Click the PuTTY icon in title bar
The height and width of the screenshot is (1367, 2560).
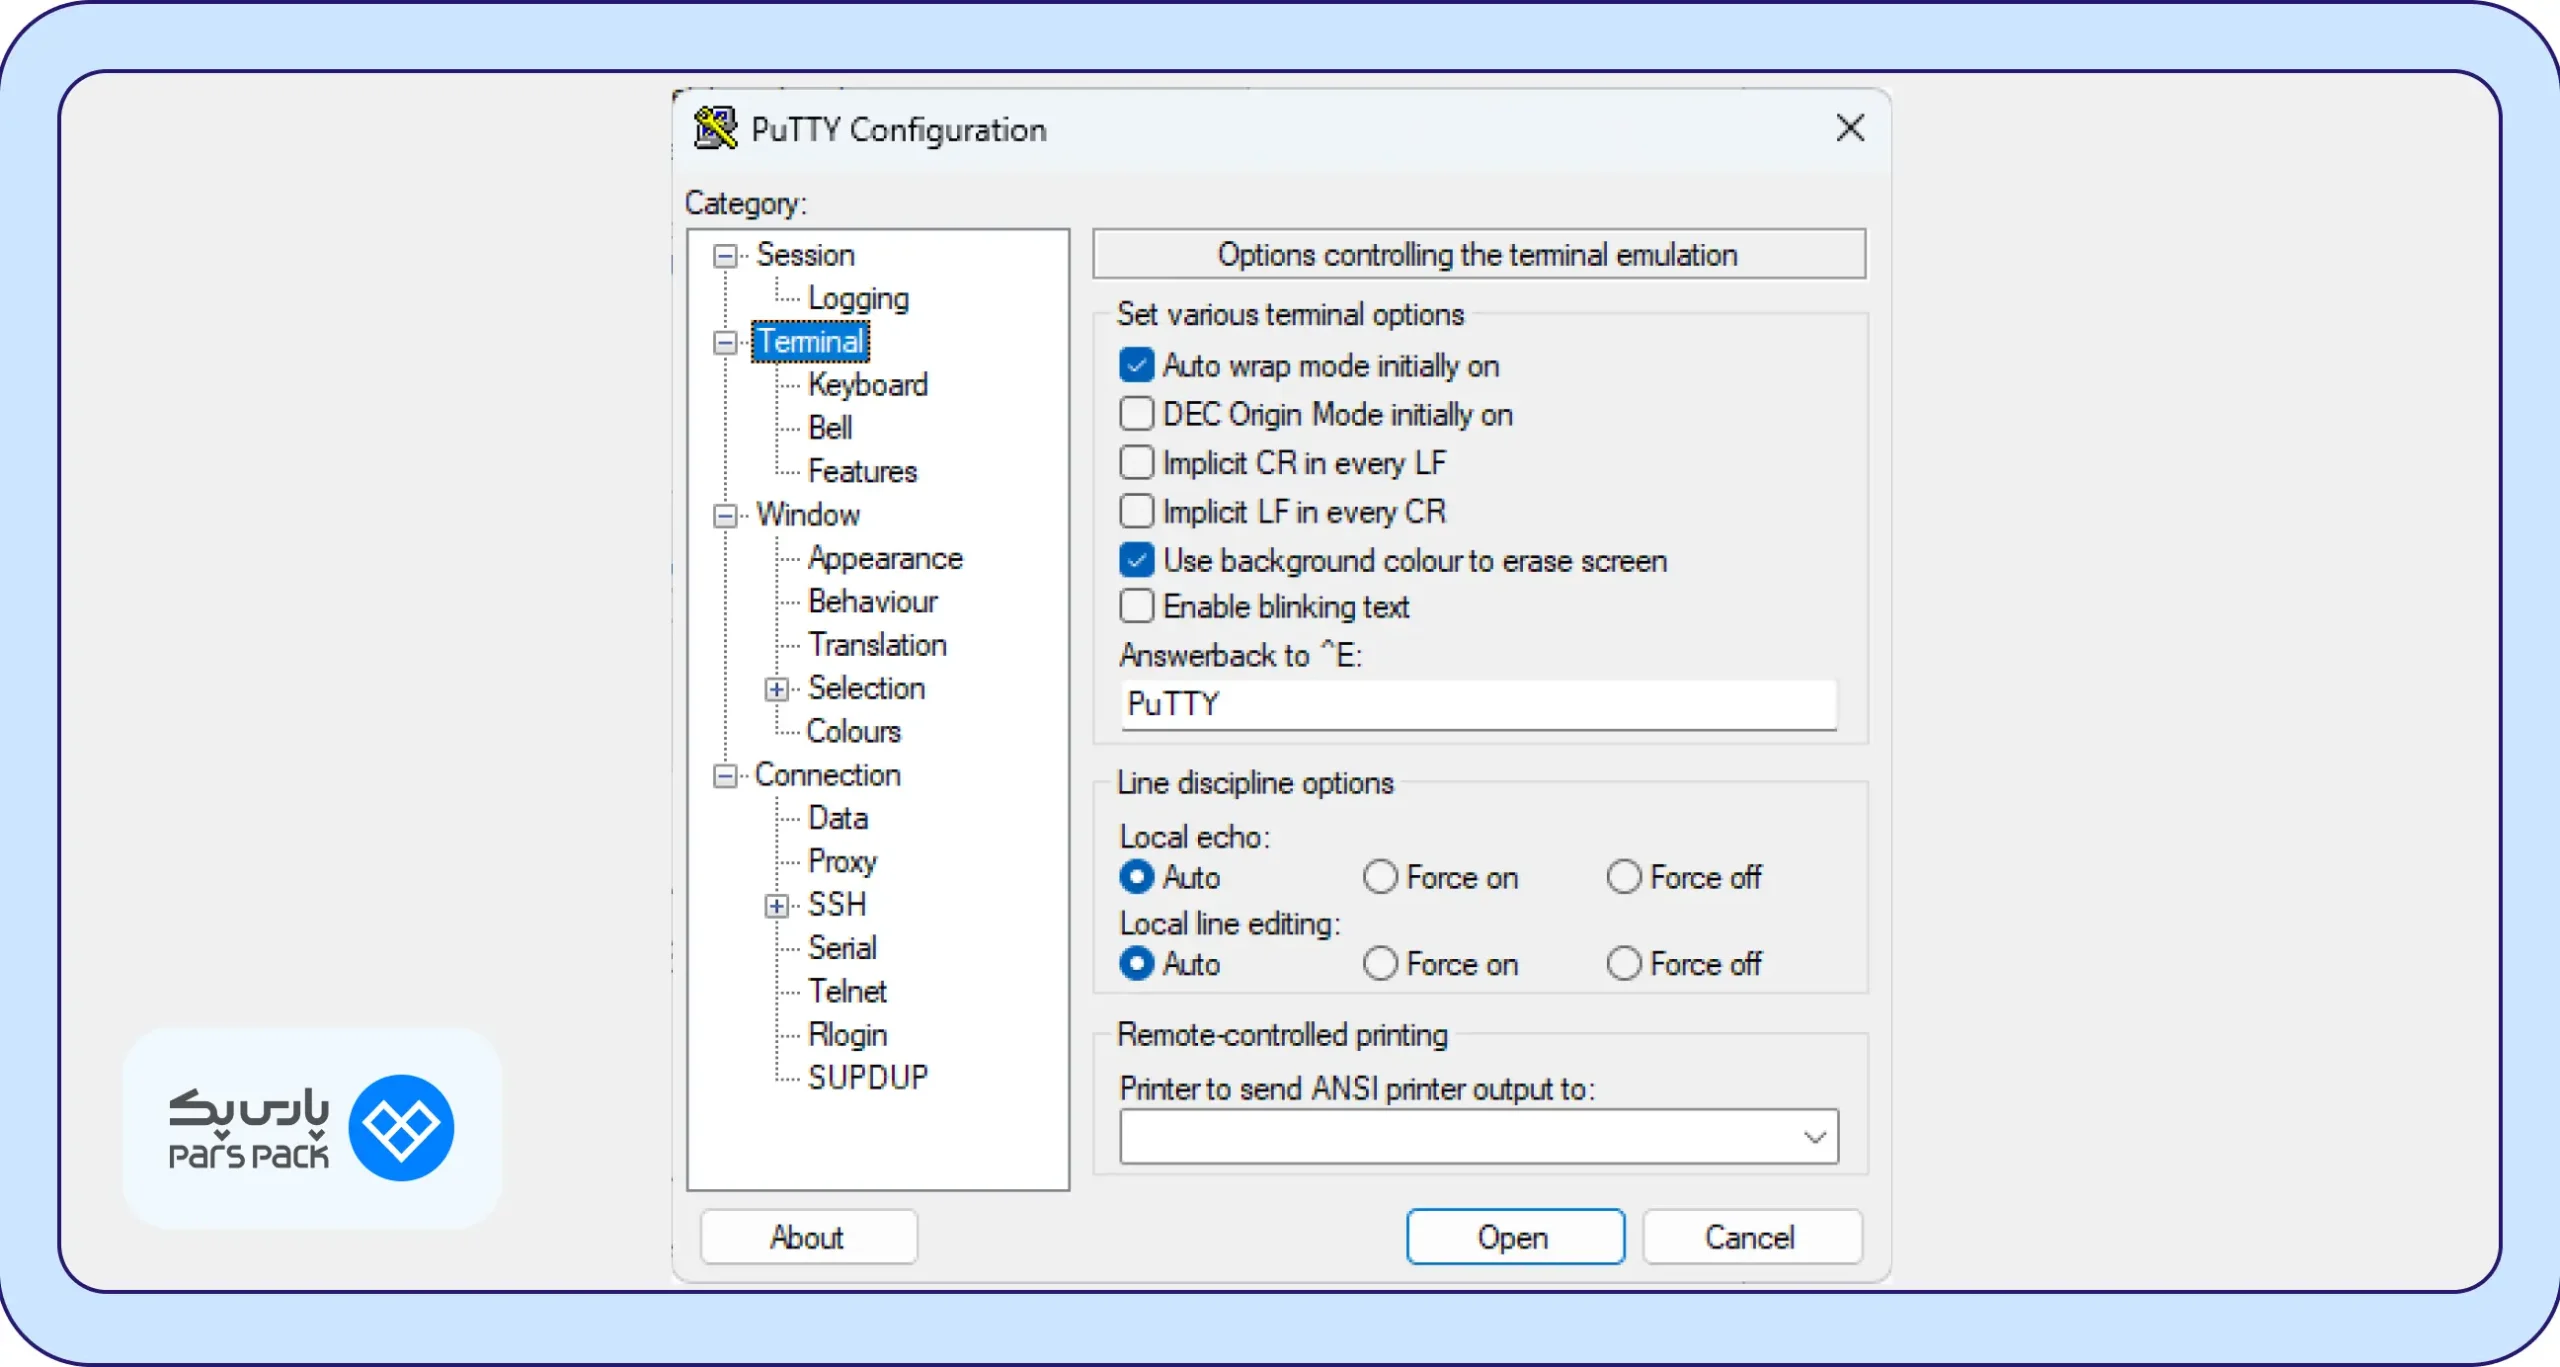tap(715, 129)
